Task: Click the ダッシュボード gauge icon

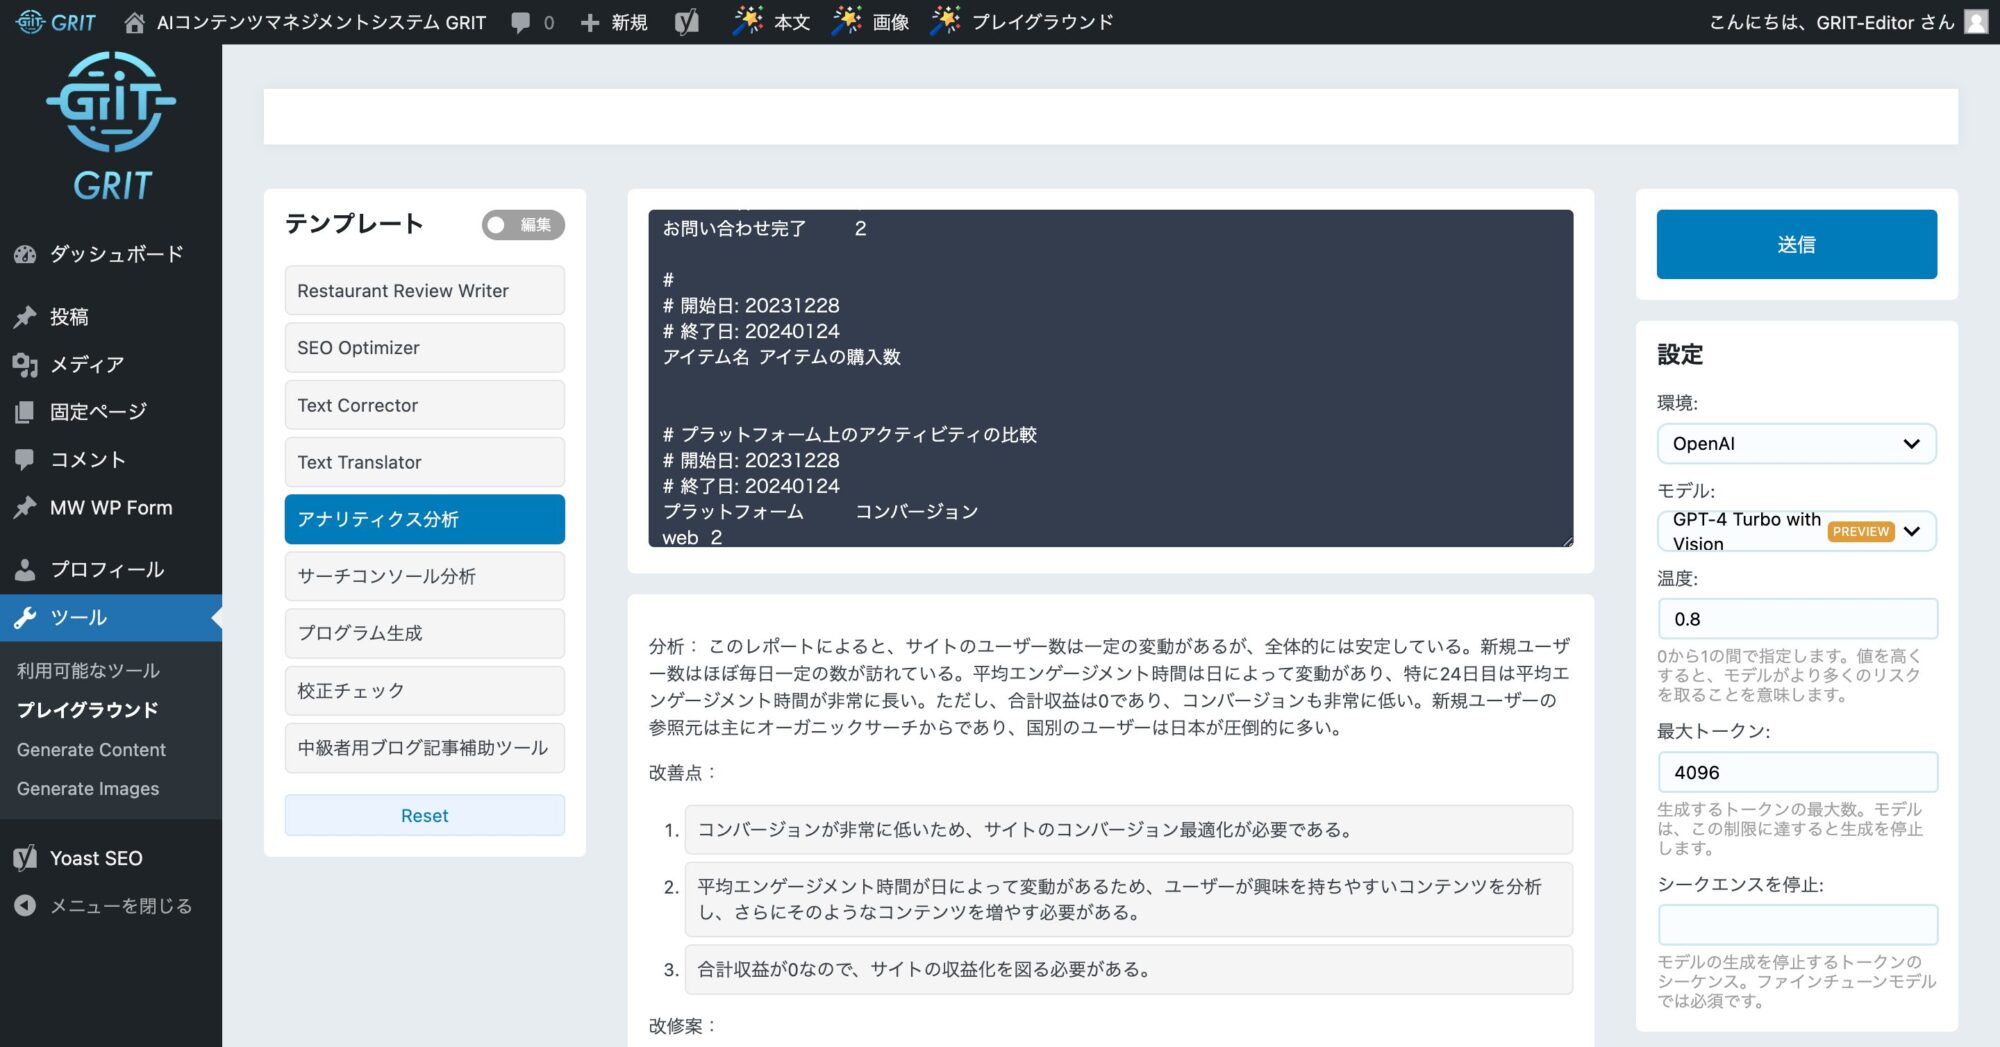Action: (25, 254)
